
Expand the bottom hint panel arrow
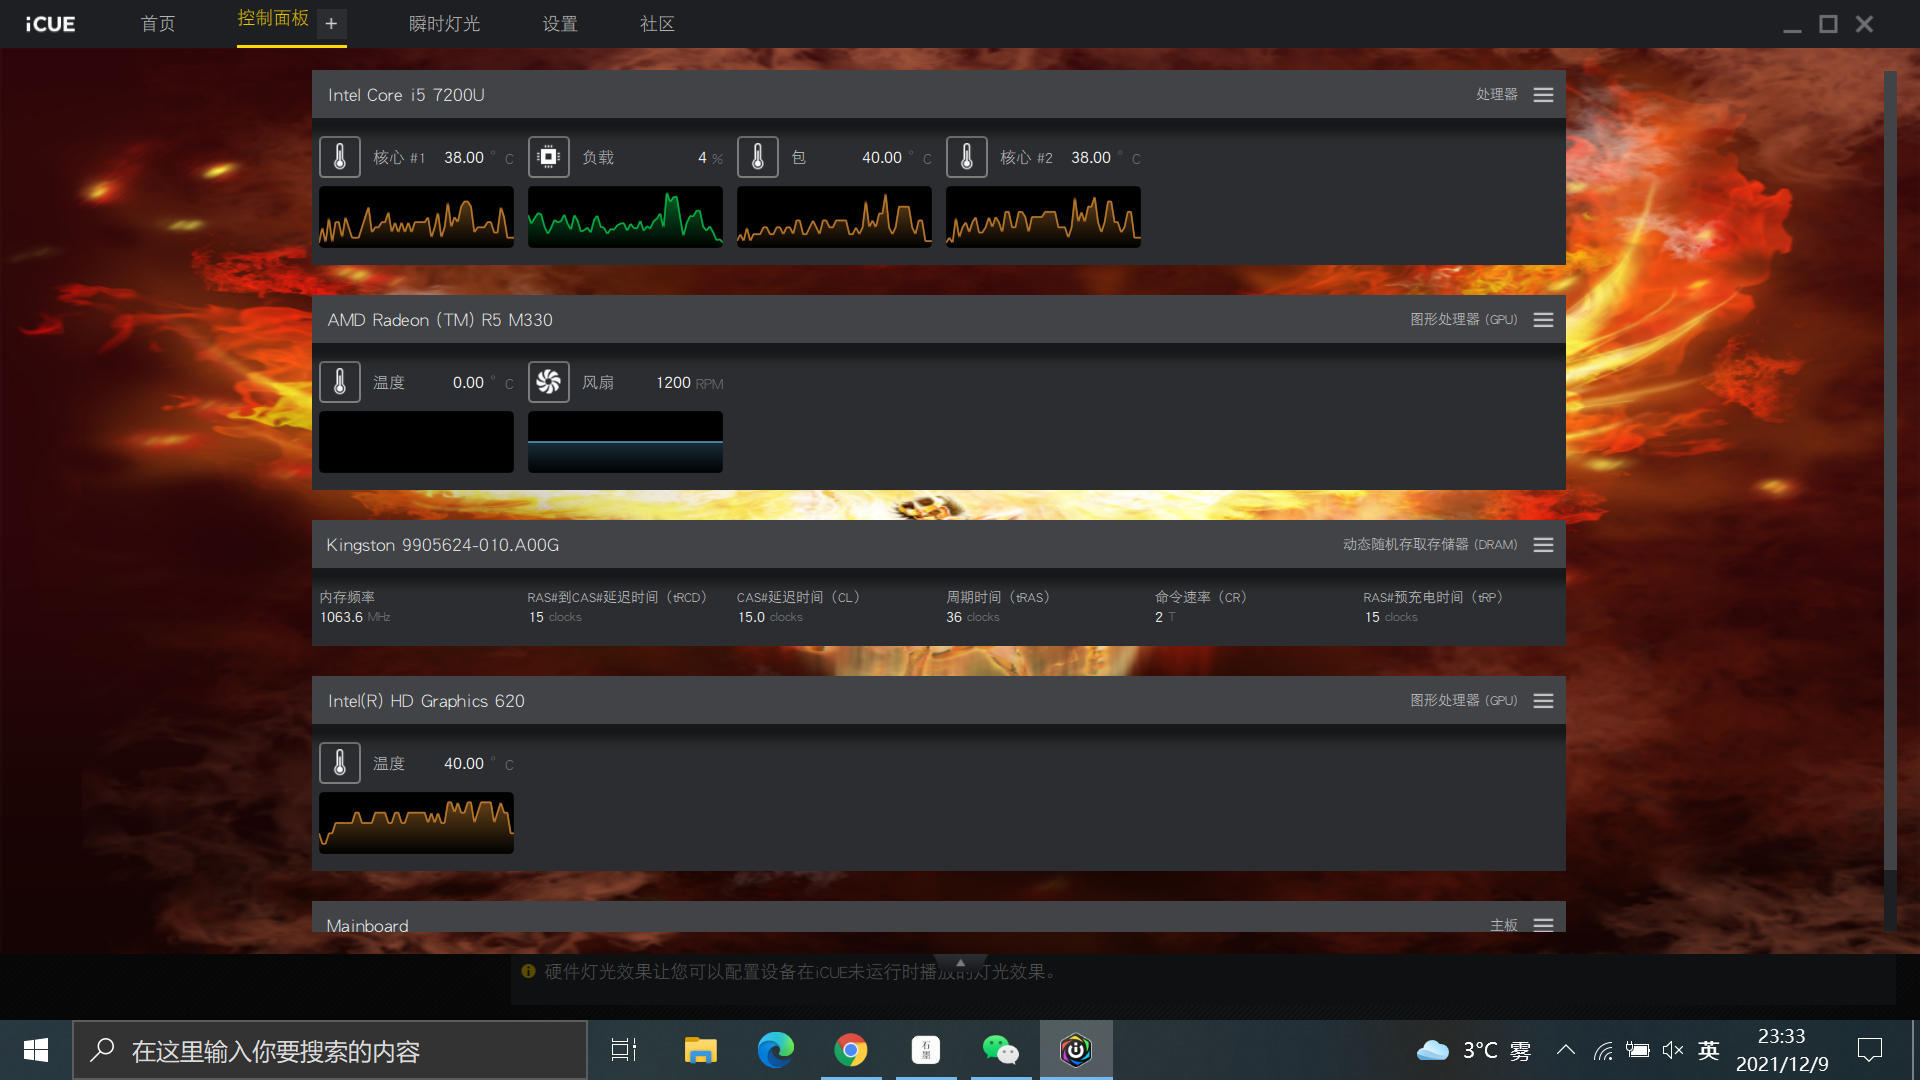click(x=960, y=962)
